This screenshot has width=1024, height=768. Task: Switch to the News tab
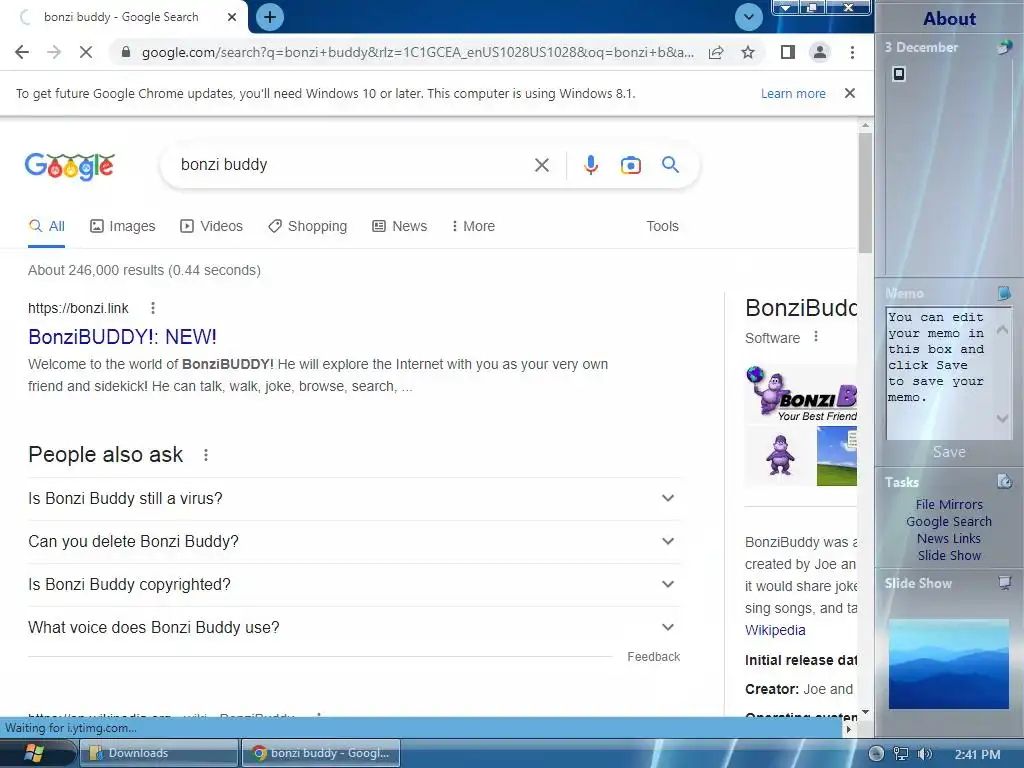tap(399, 227)
